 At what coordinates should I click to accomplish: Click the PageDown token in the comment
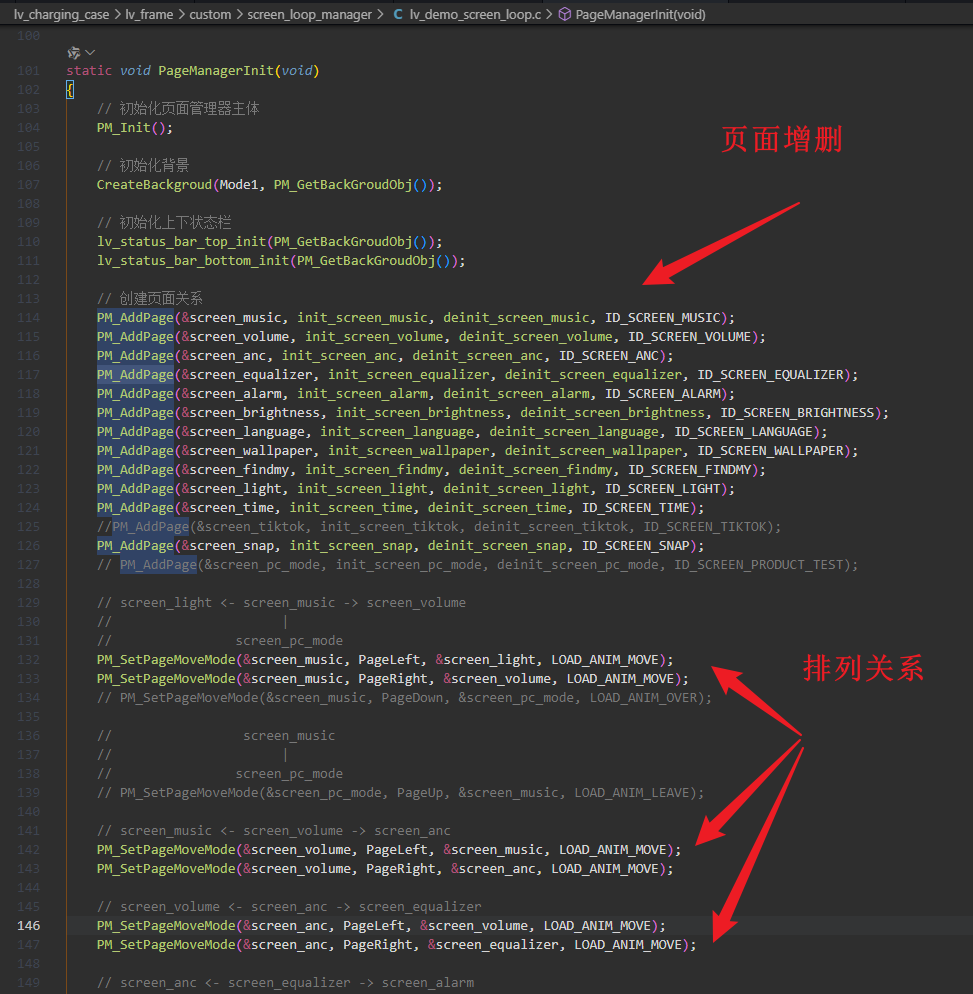pos(413,698)
